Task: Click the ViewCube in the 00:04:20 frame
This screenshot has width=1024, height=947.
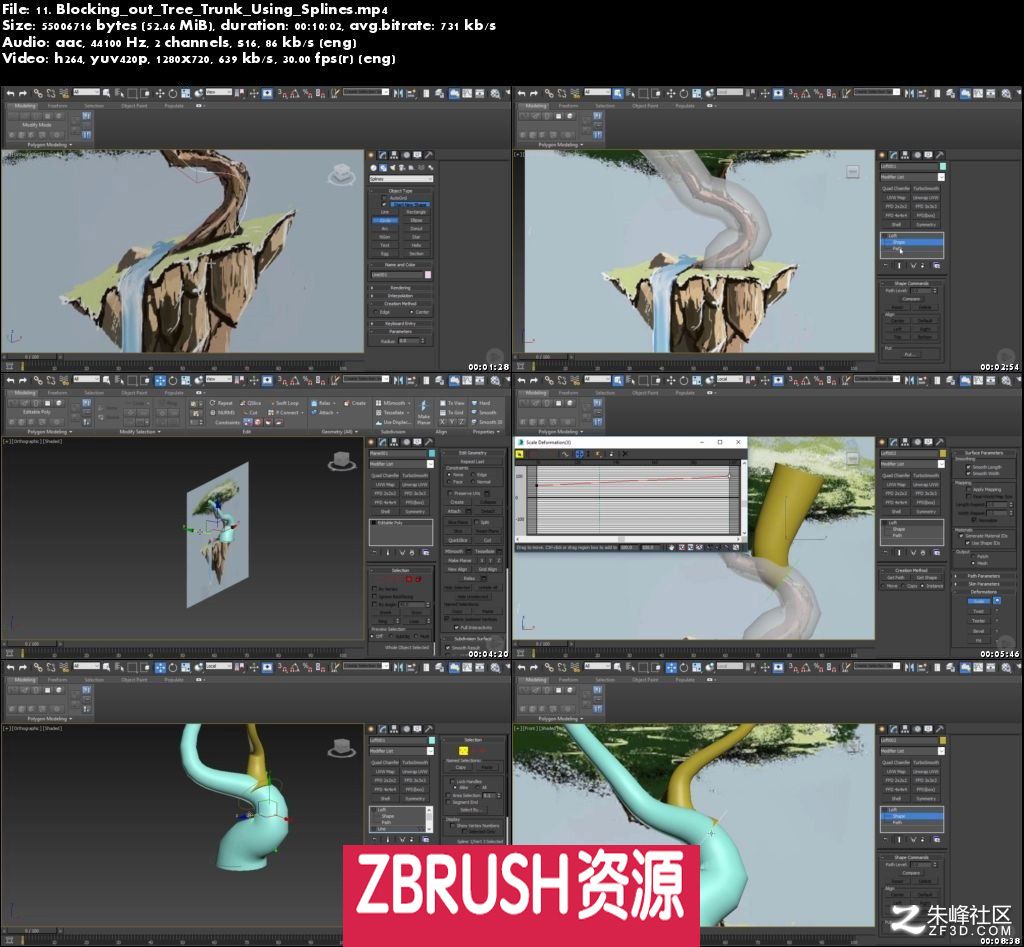Action: coord(341,460)
